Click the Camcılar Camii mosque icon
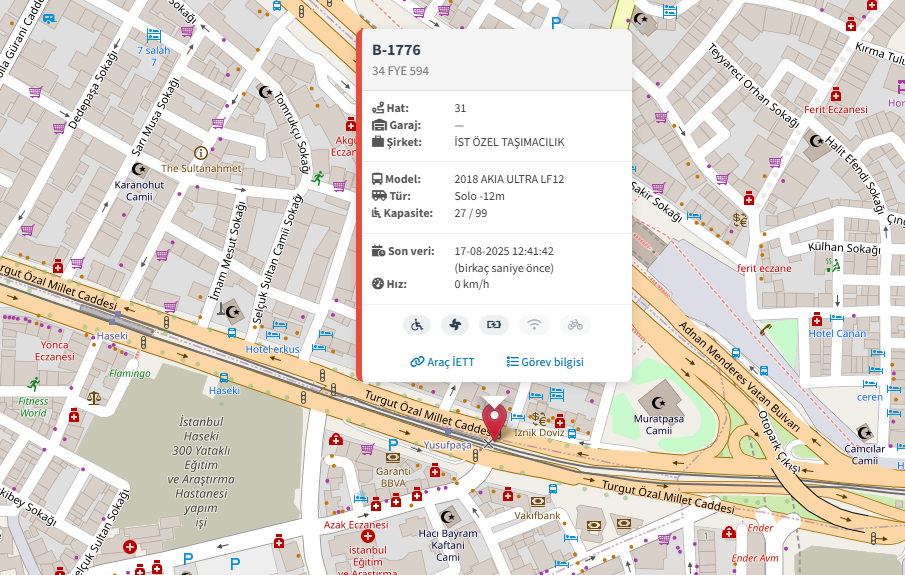 864,432
